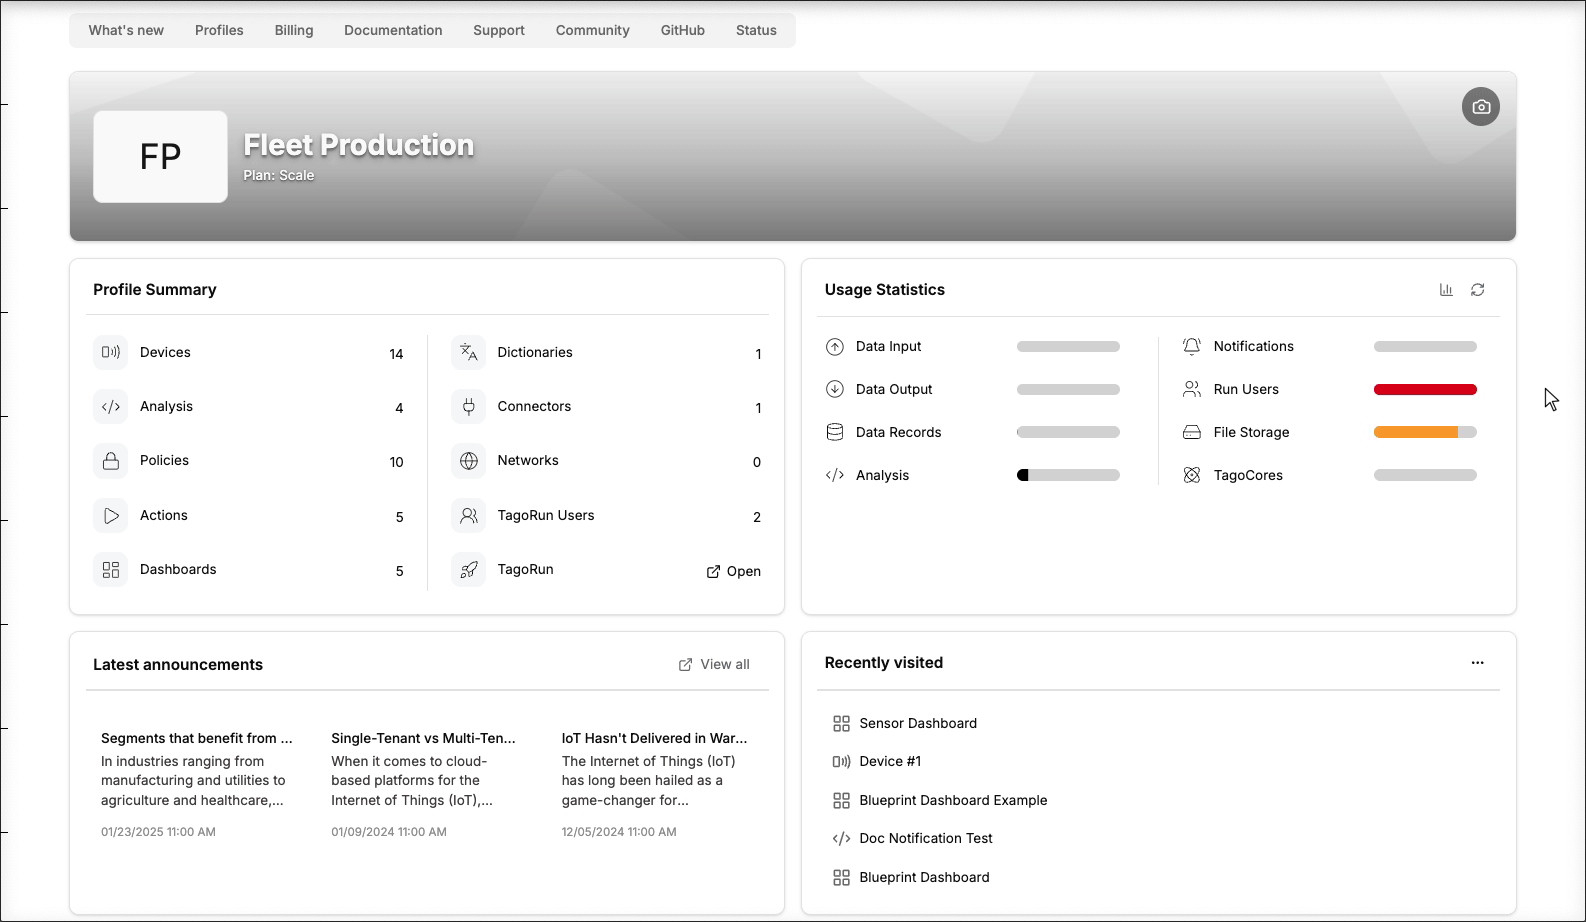Screen dimensions: 1586x922
Task: Click the Policies count 10
Action: [x=396, y=463]
